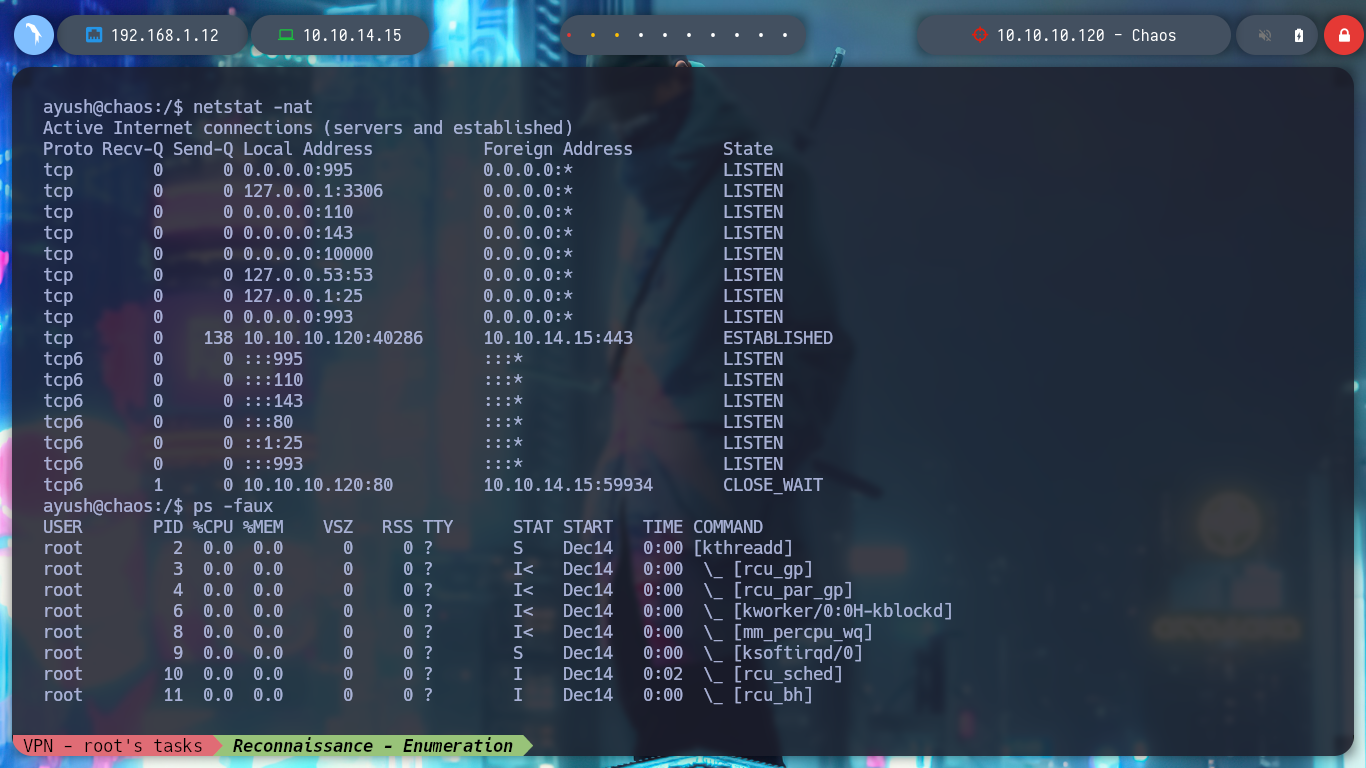Click the red target crosshair icon
Viewport: 1366px width, 768px height.
tap(979, 35)
